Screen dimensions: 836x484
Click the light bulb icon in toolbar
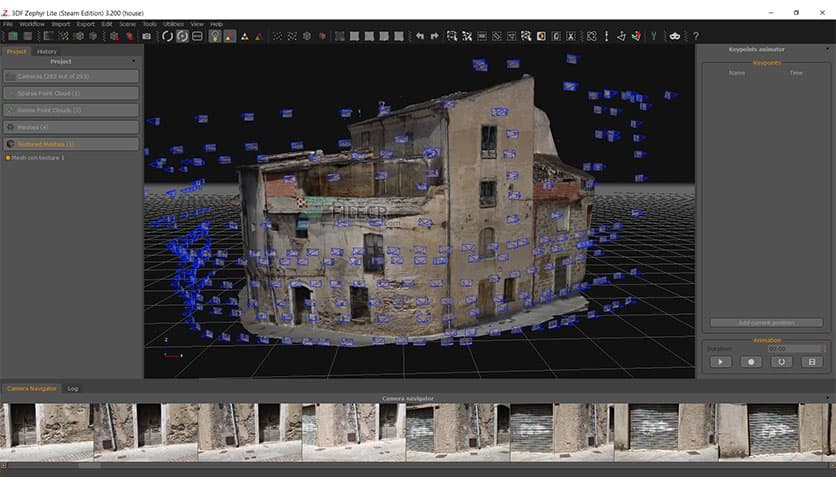[214, 36]
